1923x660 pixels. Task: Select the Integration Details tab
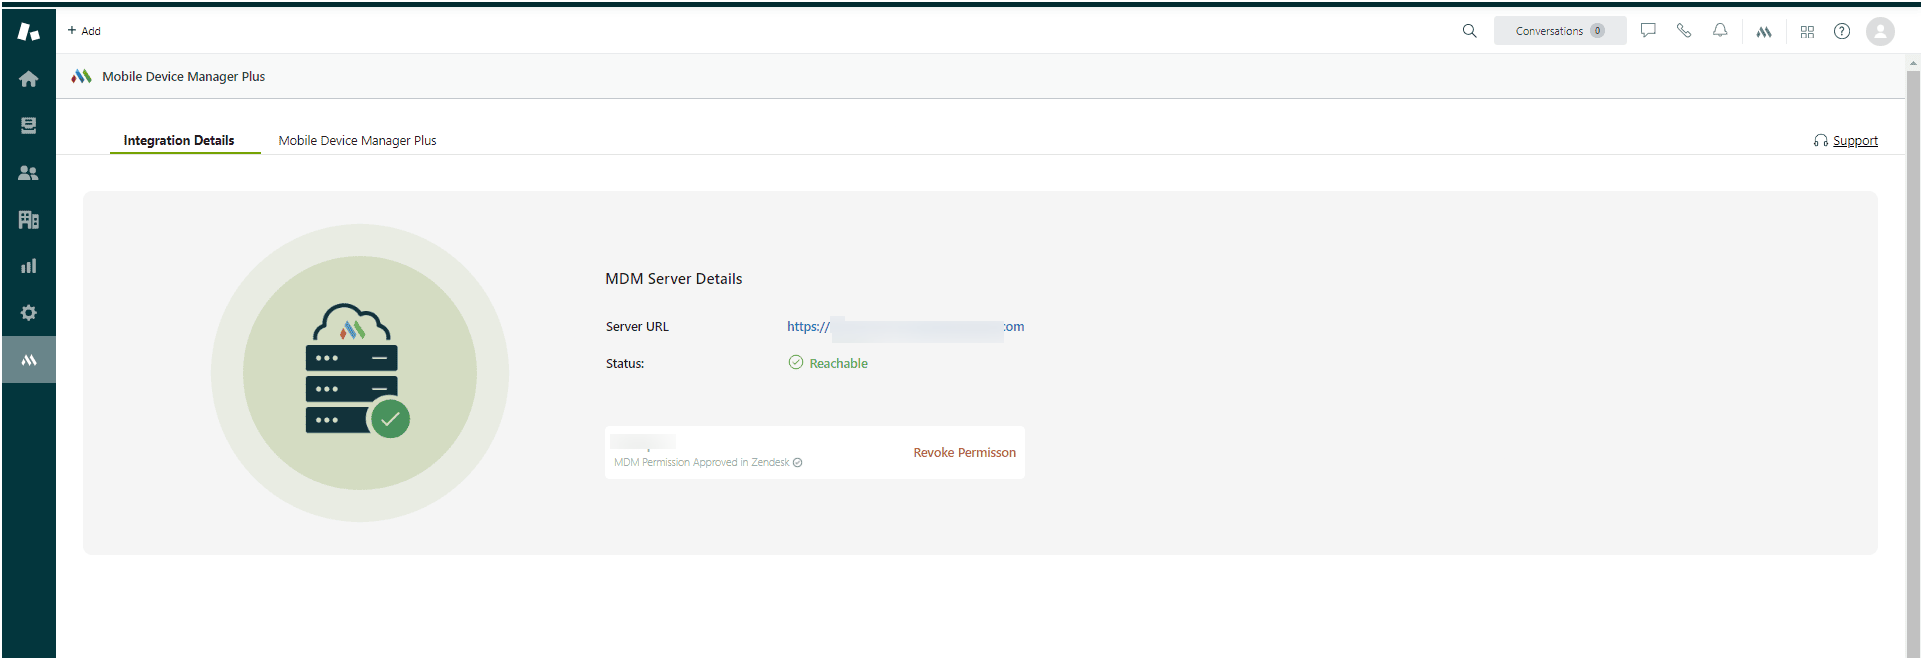pos(179,141)
